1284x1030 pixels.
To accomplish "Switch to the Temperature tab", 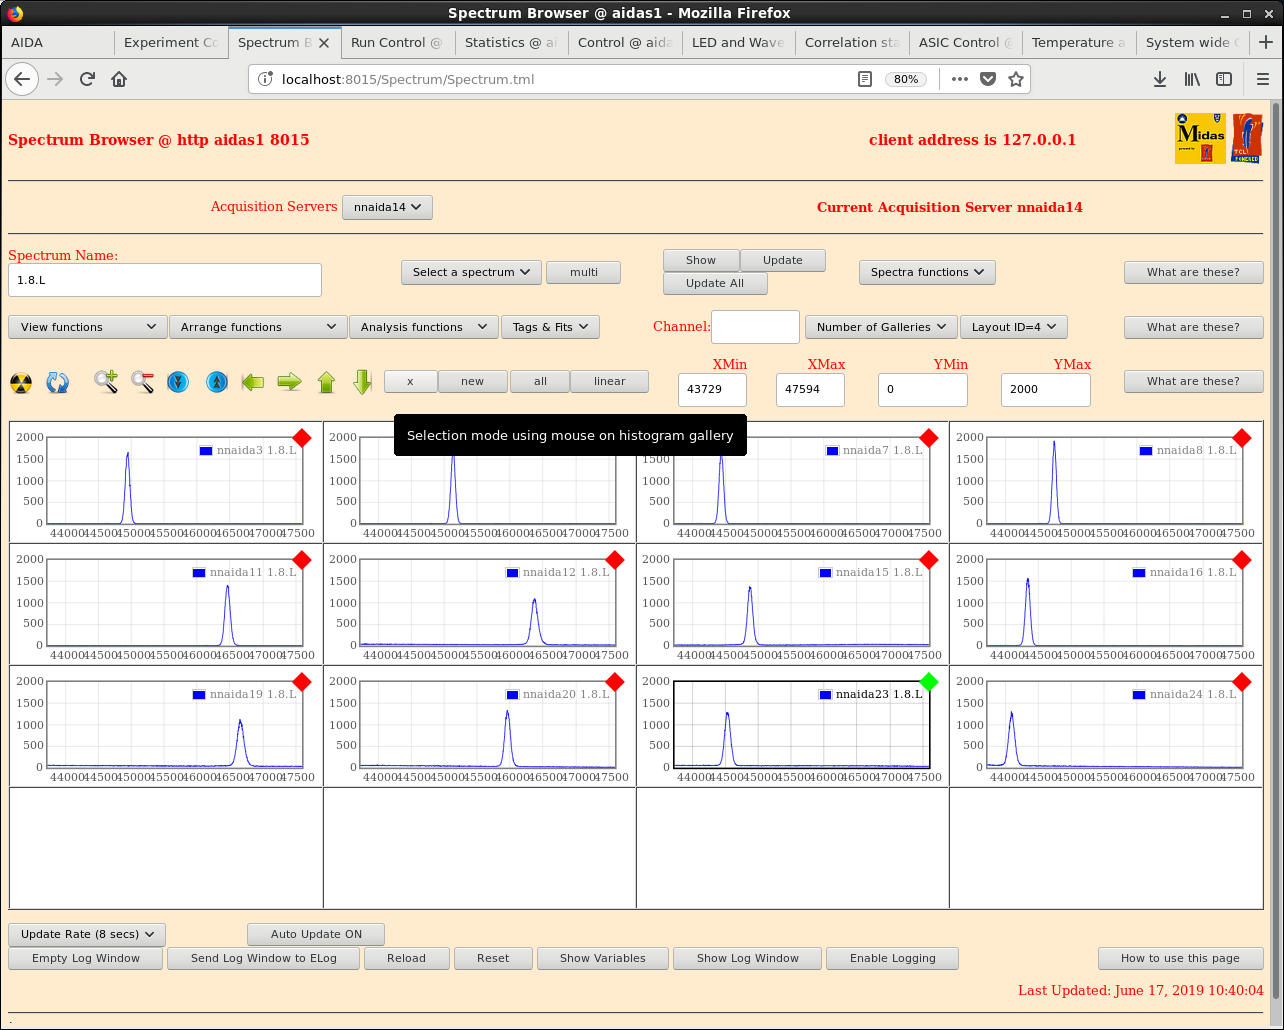I will pyautogui.click(x=1079, y=42).
